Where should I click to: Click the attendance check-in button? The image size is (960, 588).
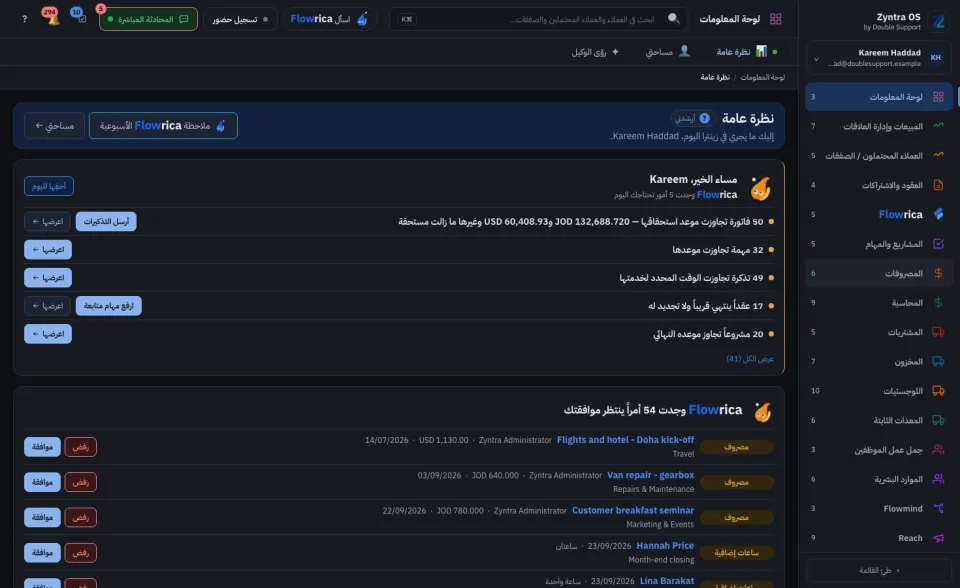tap(239, 19)
